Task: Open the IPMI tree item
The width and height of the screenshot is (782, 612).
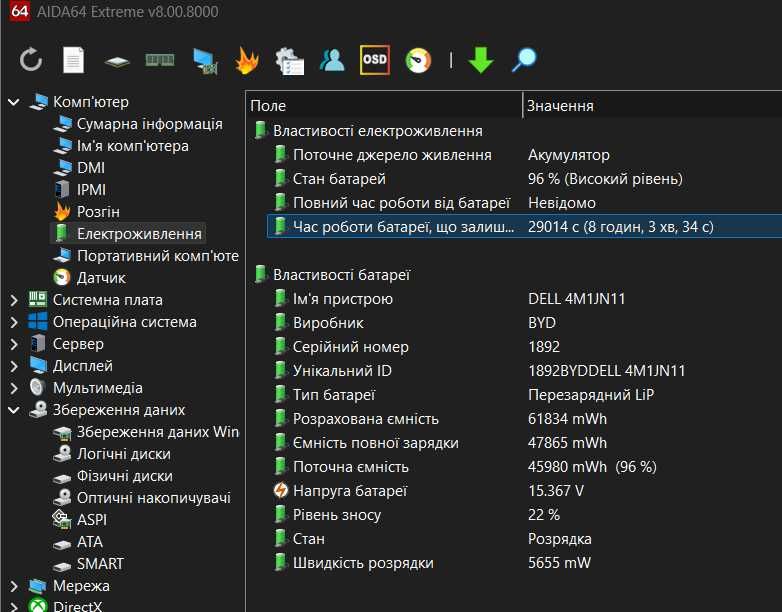Action: point(79,190)
